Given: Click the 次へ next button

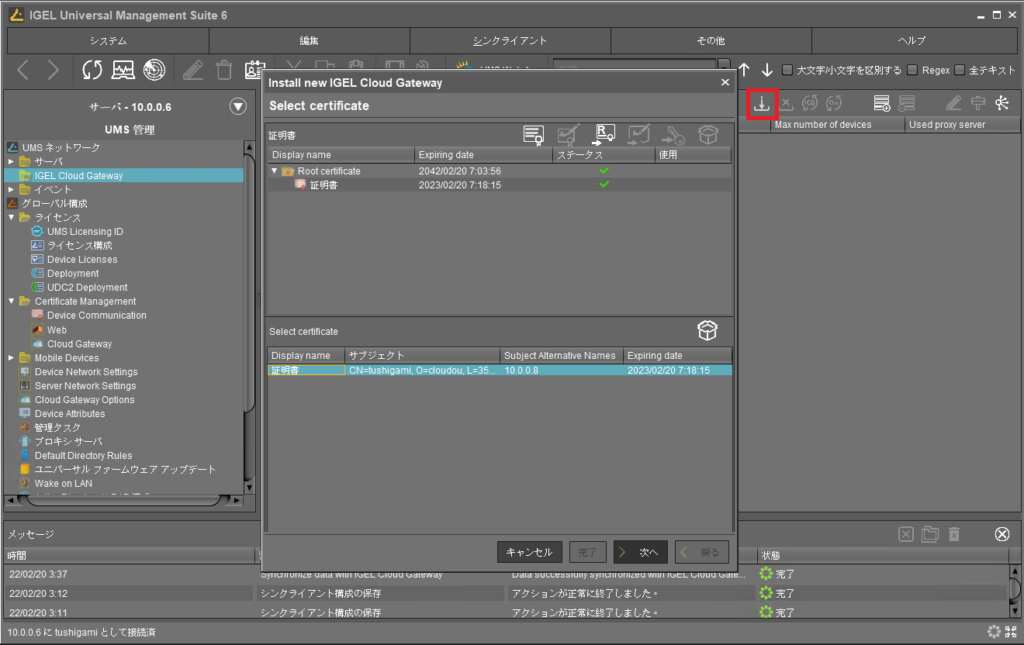Looking at the screenshot, I should [x=641, y=552].
